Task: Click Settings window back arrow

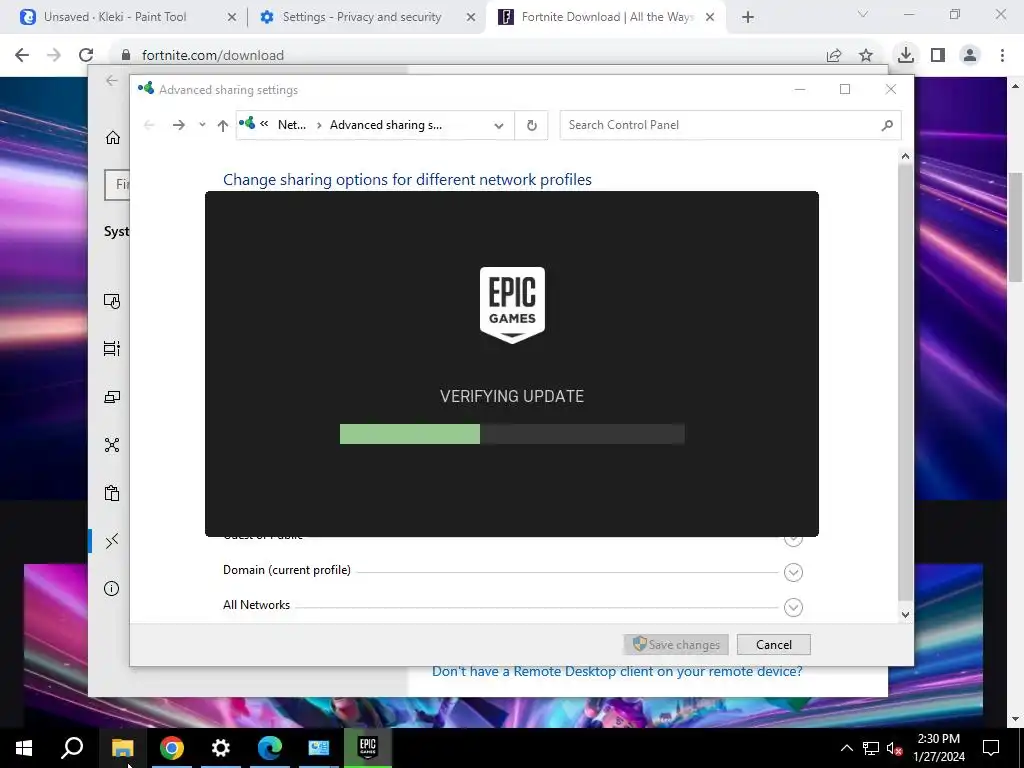Action: click(x=112, y=80)
